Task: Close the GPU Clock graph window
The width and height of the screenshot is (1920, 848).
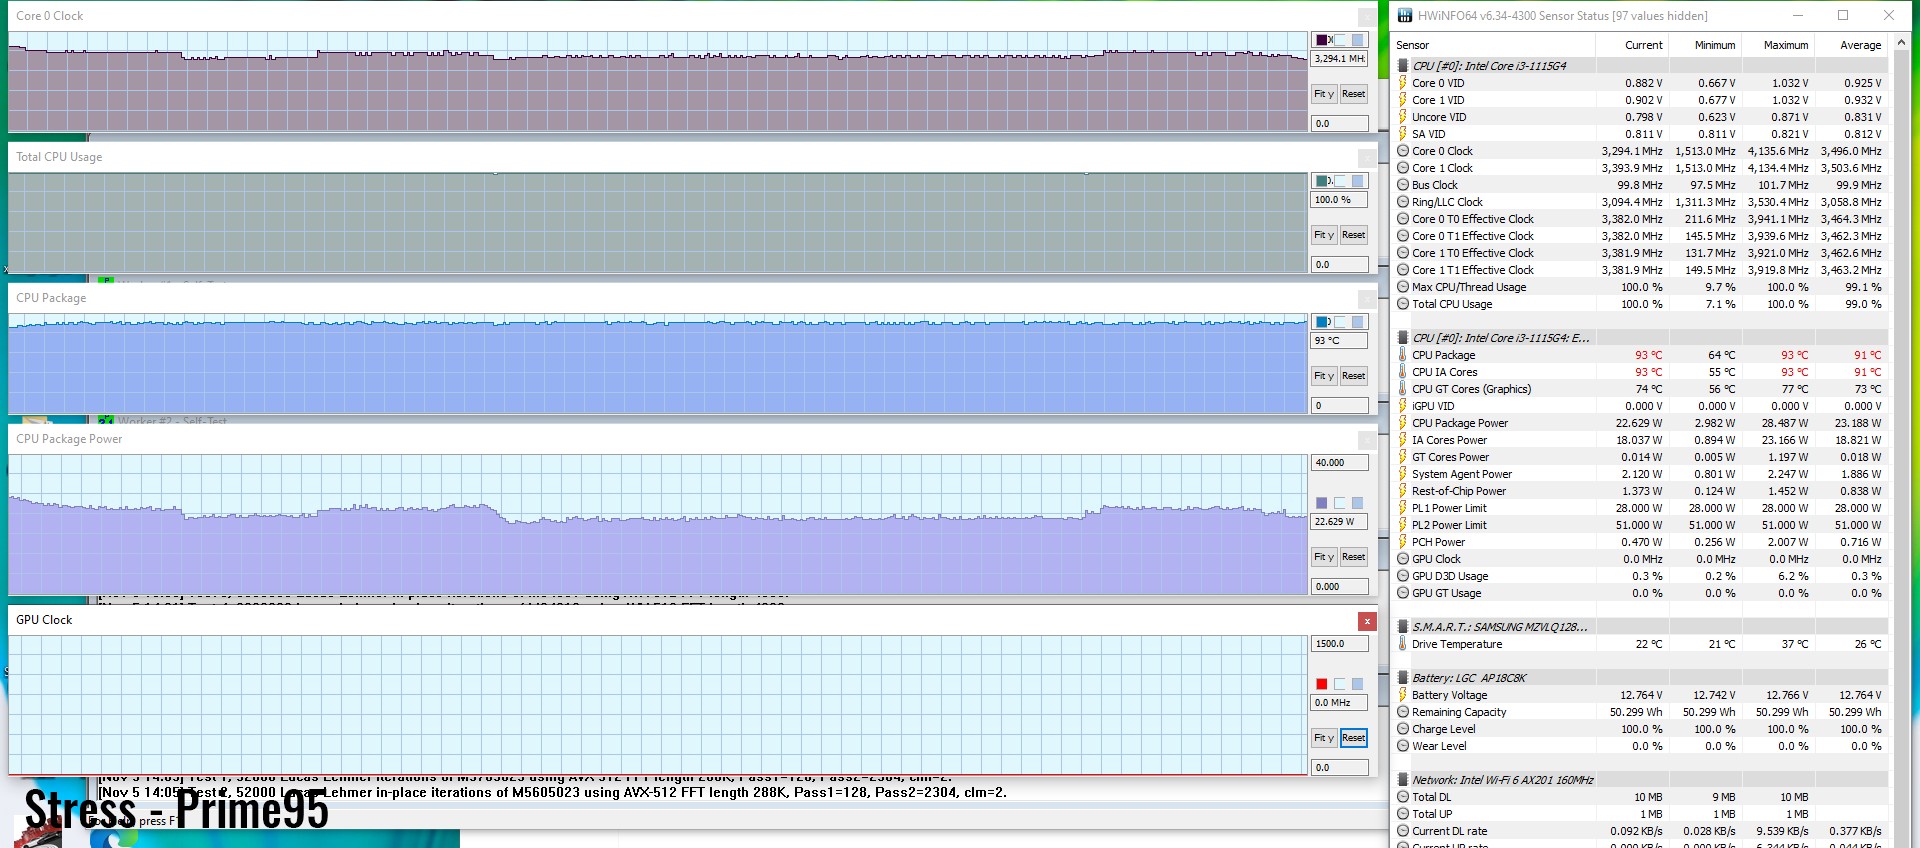Action: (1366, 621)
